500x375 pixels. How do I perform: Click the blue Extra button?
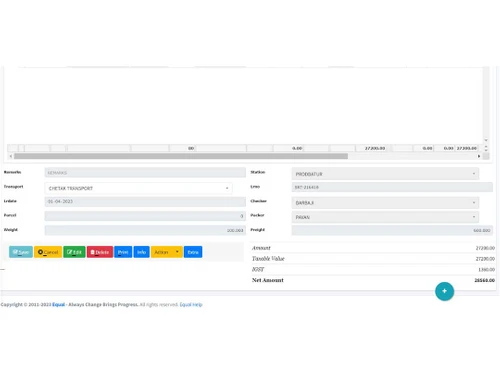[193, 252]
